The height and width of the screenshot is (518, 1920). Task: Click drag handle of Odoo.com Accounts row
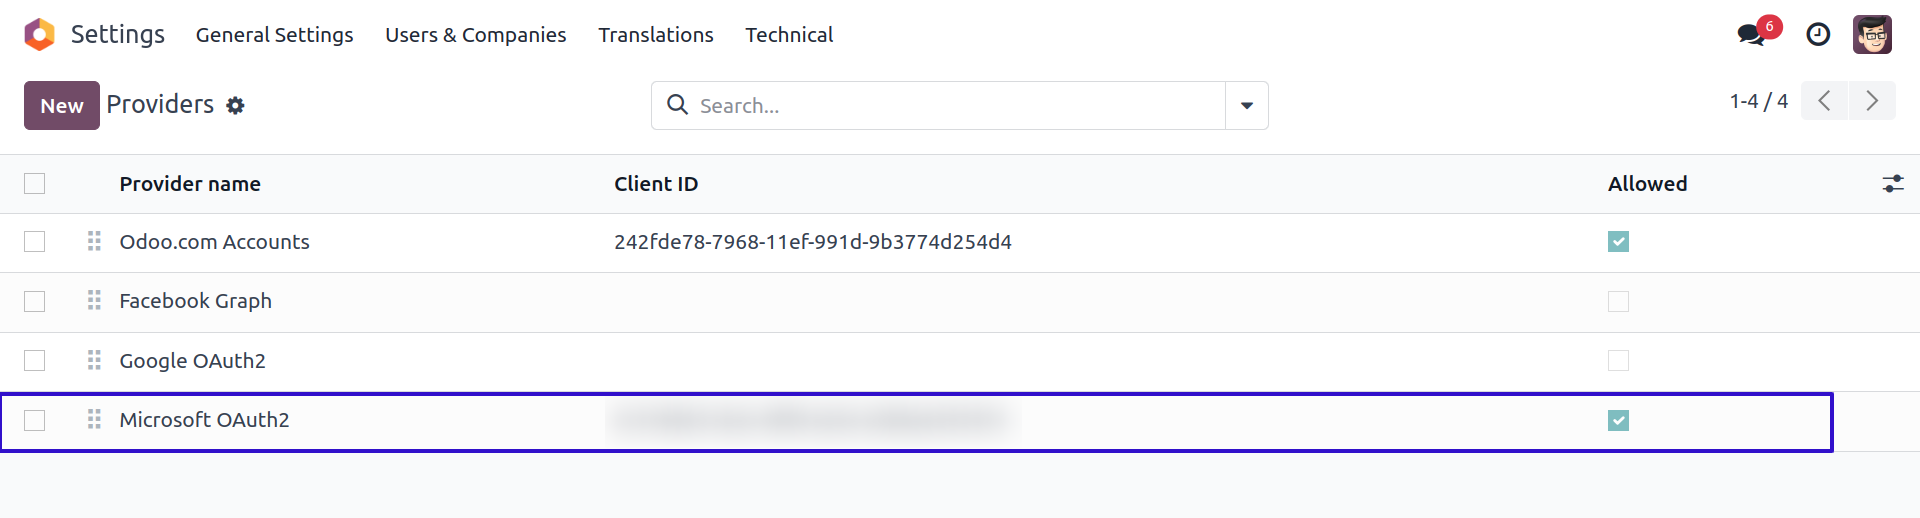[x=95, y=242]
